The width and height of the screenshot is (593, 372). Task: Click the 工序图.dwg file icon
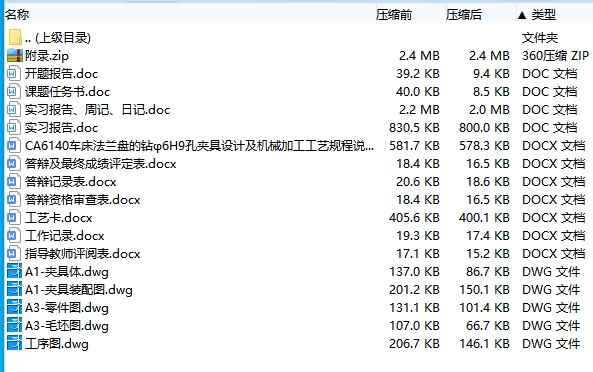click(14, 344)
